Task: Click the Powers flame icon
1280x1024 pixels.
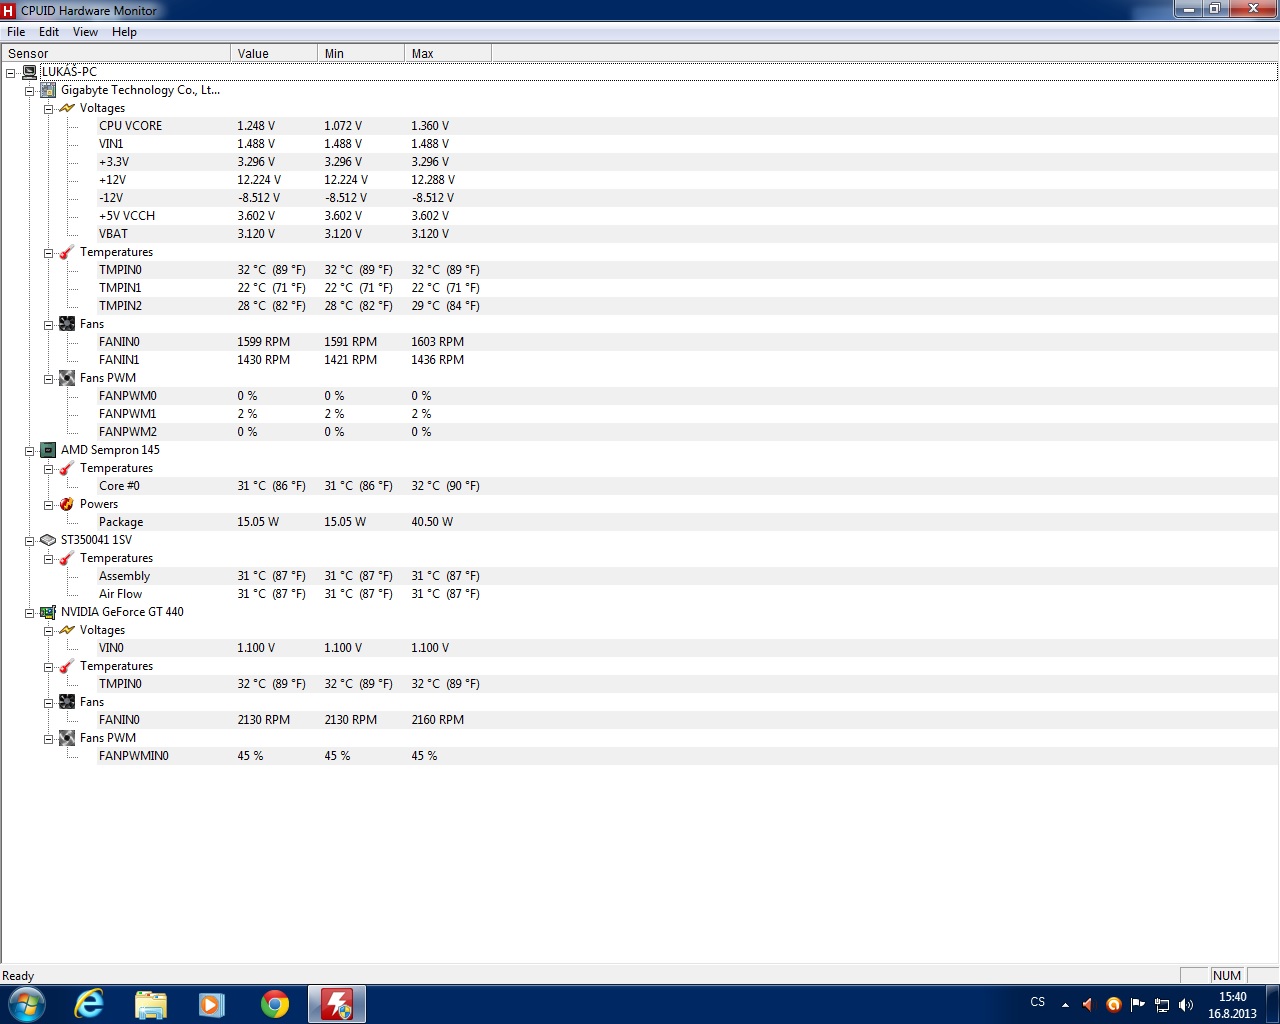Action: (x=67, y=504)
